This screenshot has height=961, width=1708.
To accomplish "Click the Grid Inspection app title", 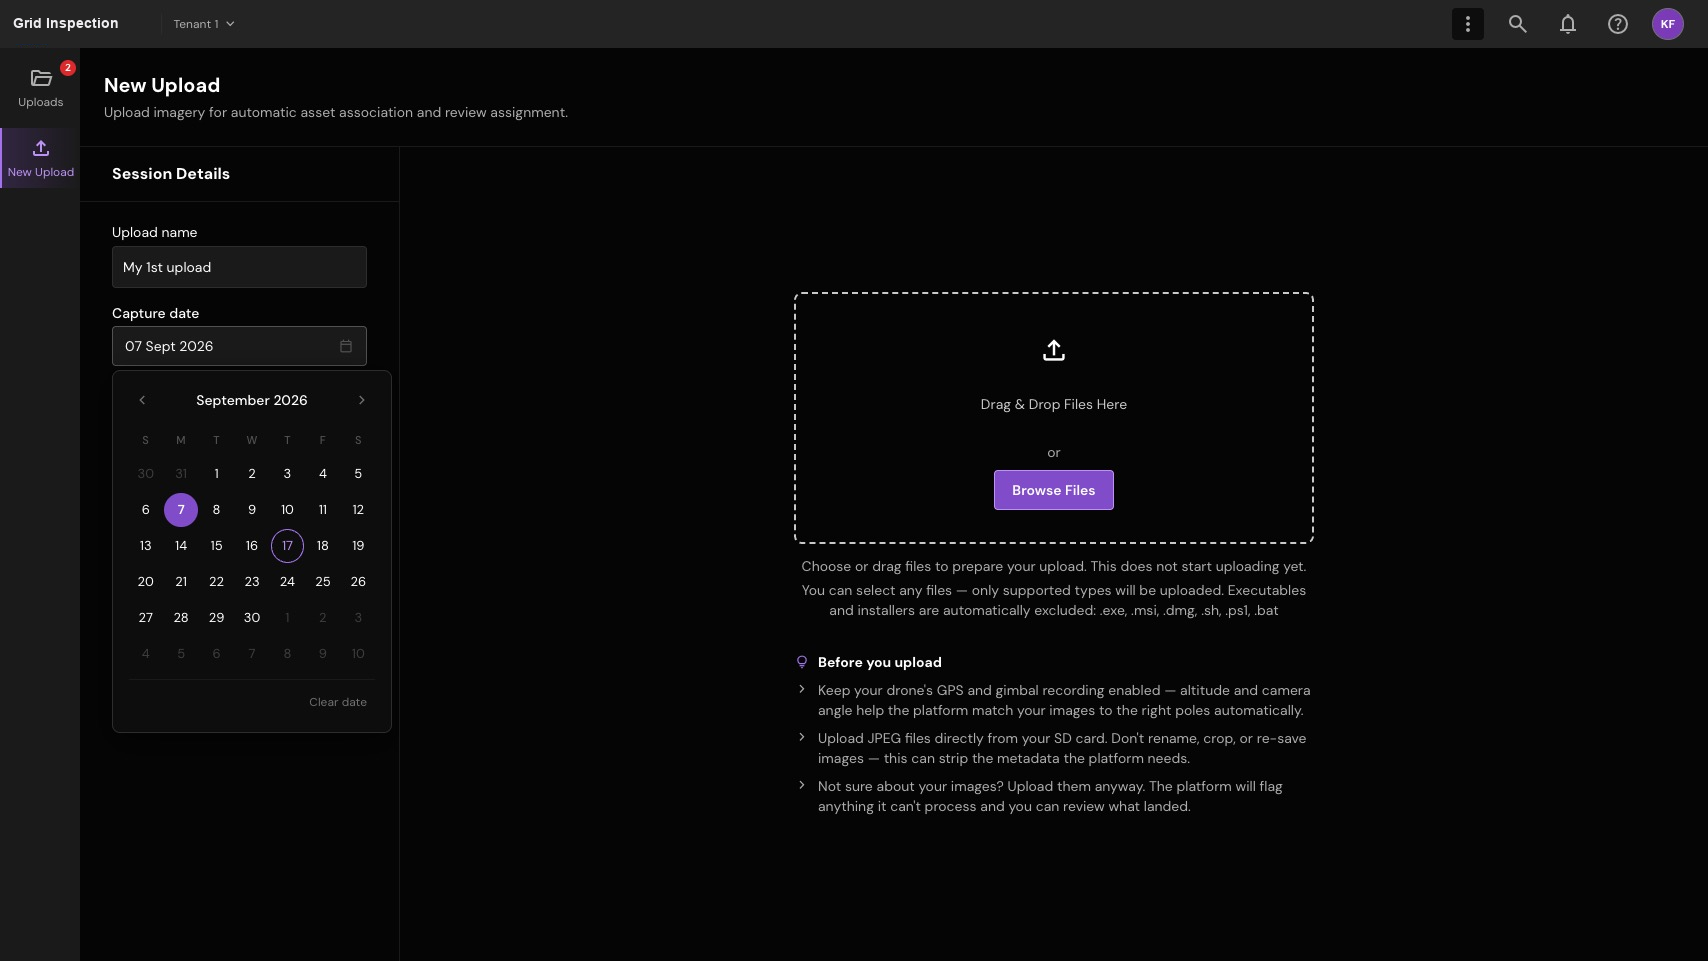I will 66,23.
